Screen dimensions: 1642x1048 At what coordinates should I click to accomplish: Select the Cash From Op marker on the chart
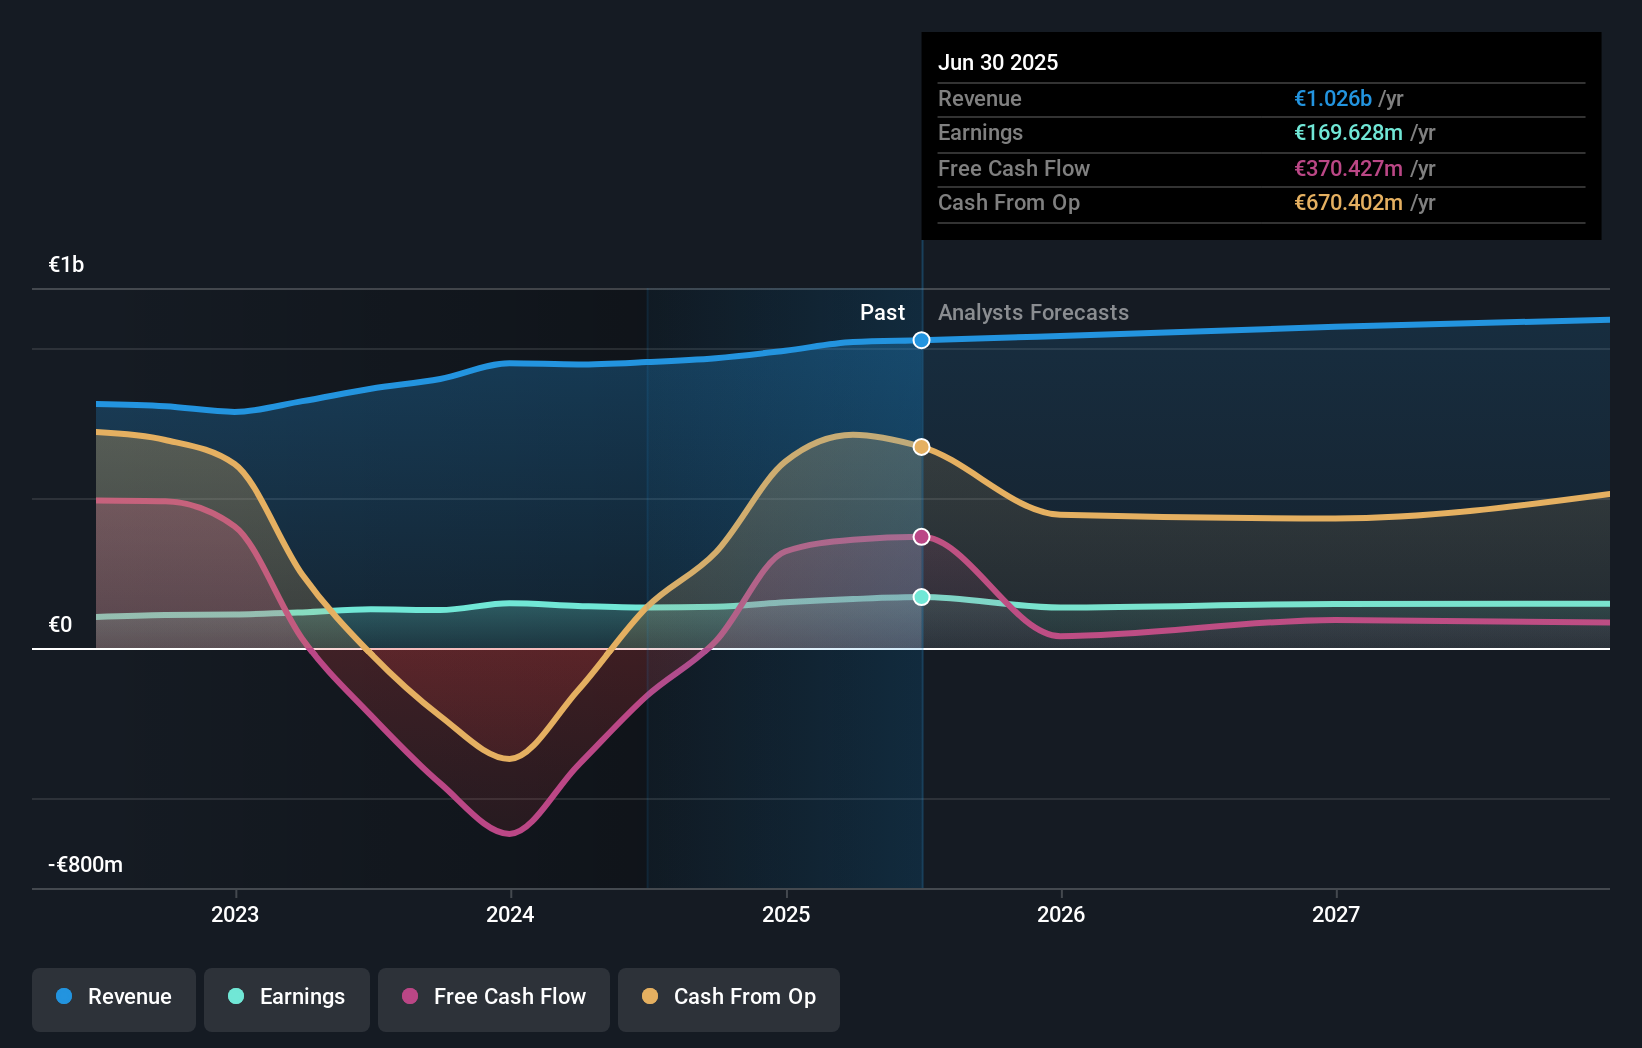pos(920,446)
